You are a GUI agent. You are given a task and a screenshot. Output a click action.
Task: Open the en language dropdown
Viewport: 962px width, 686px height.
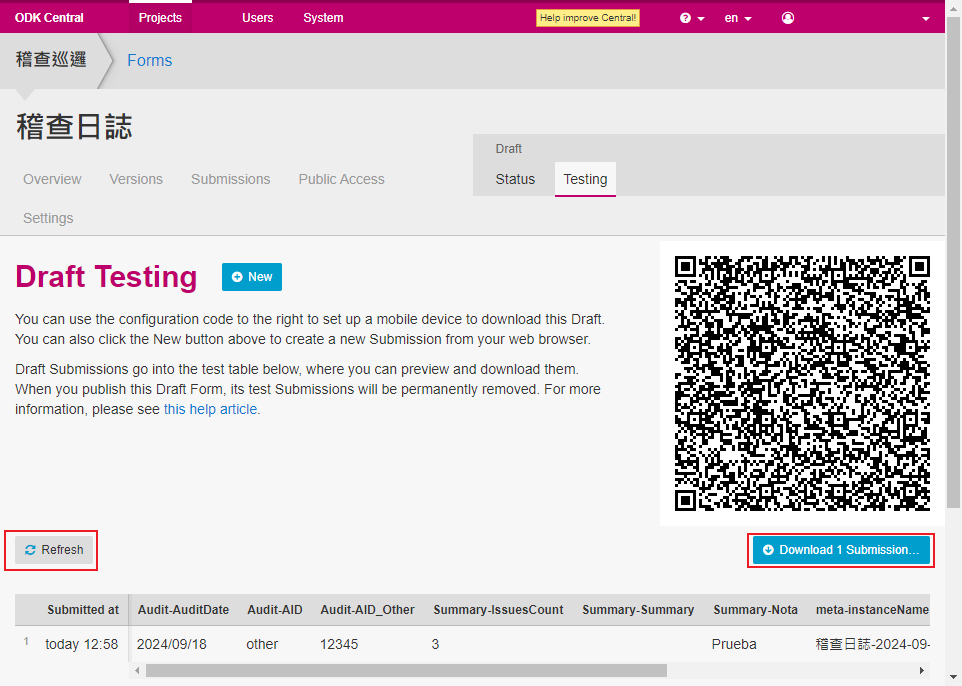pos(737,18)
